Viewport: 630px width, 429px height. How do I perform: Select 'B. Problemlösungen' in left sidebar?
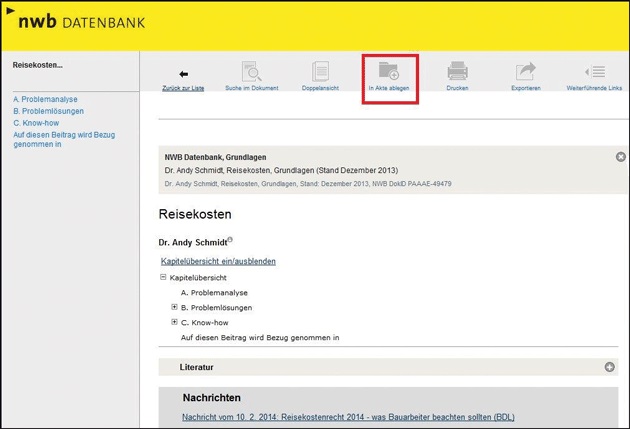(x=47, y=111)
